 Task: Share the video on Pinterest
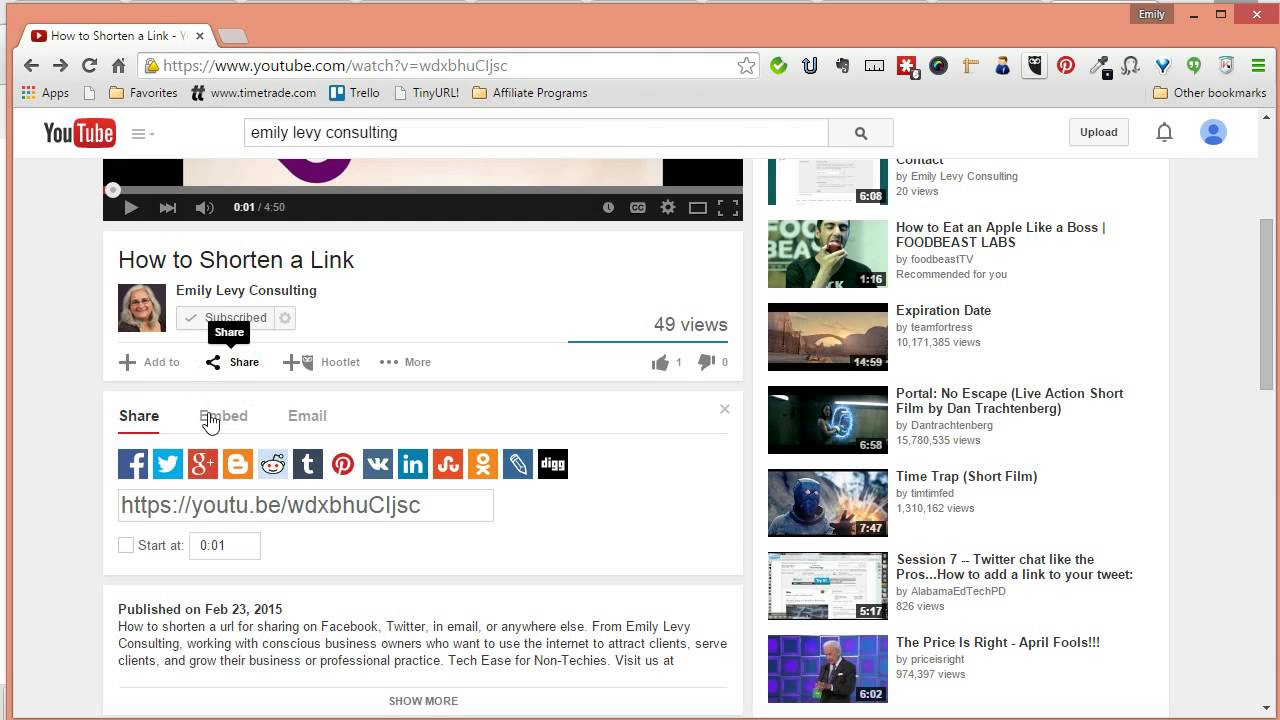343,464
